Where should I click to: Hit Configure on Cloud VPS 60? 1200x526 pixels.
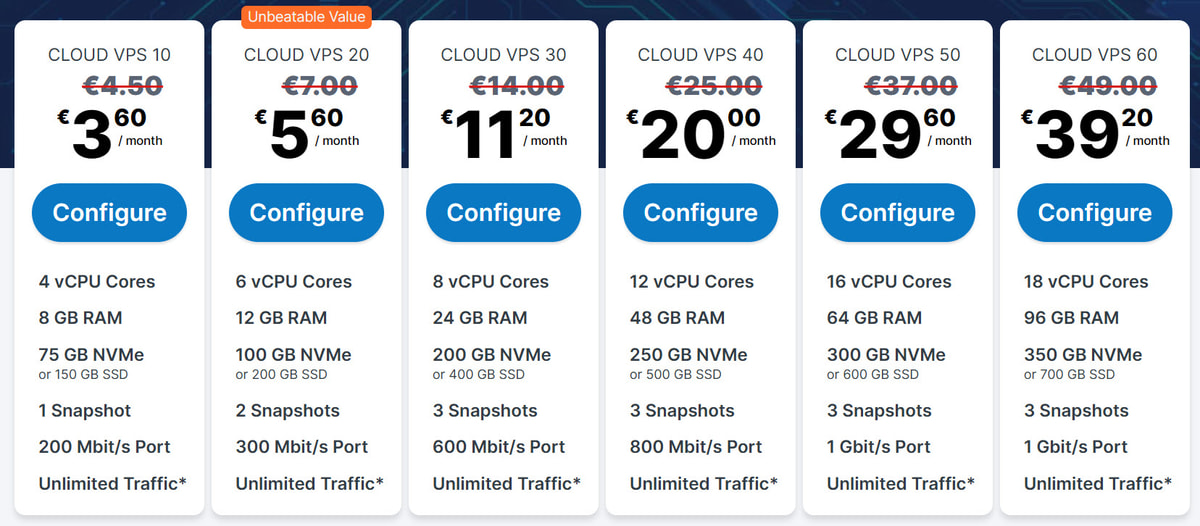click(1094, 213)
